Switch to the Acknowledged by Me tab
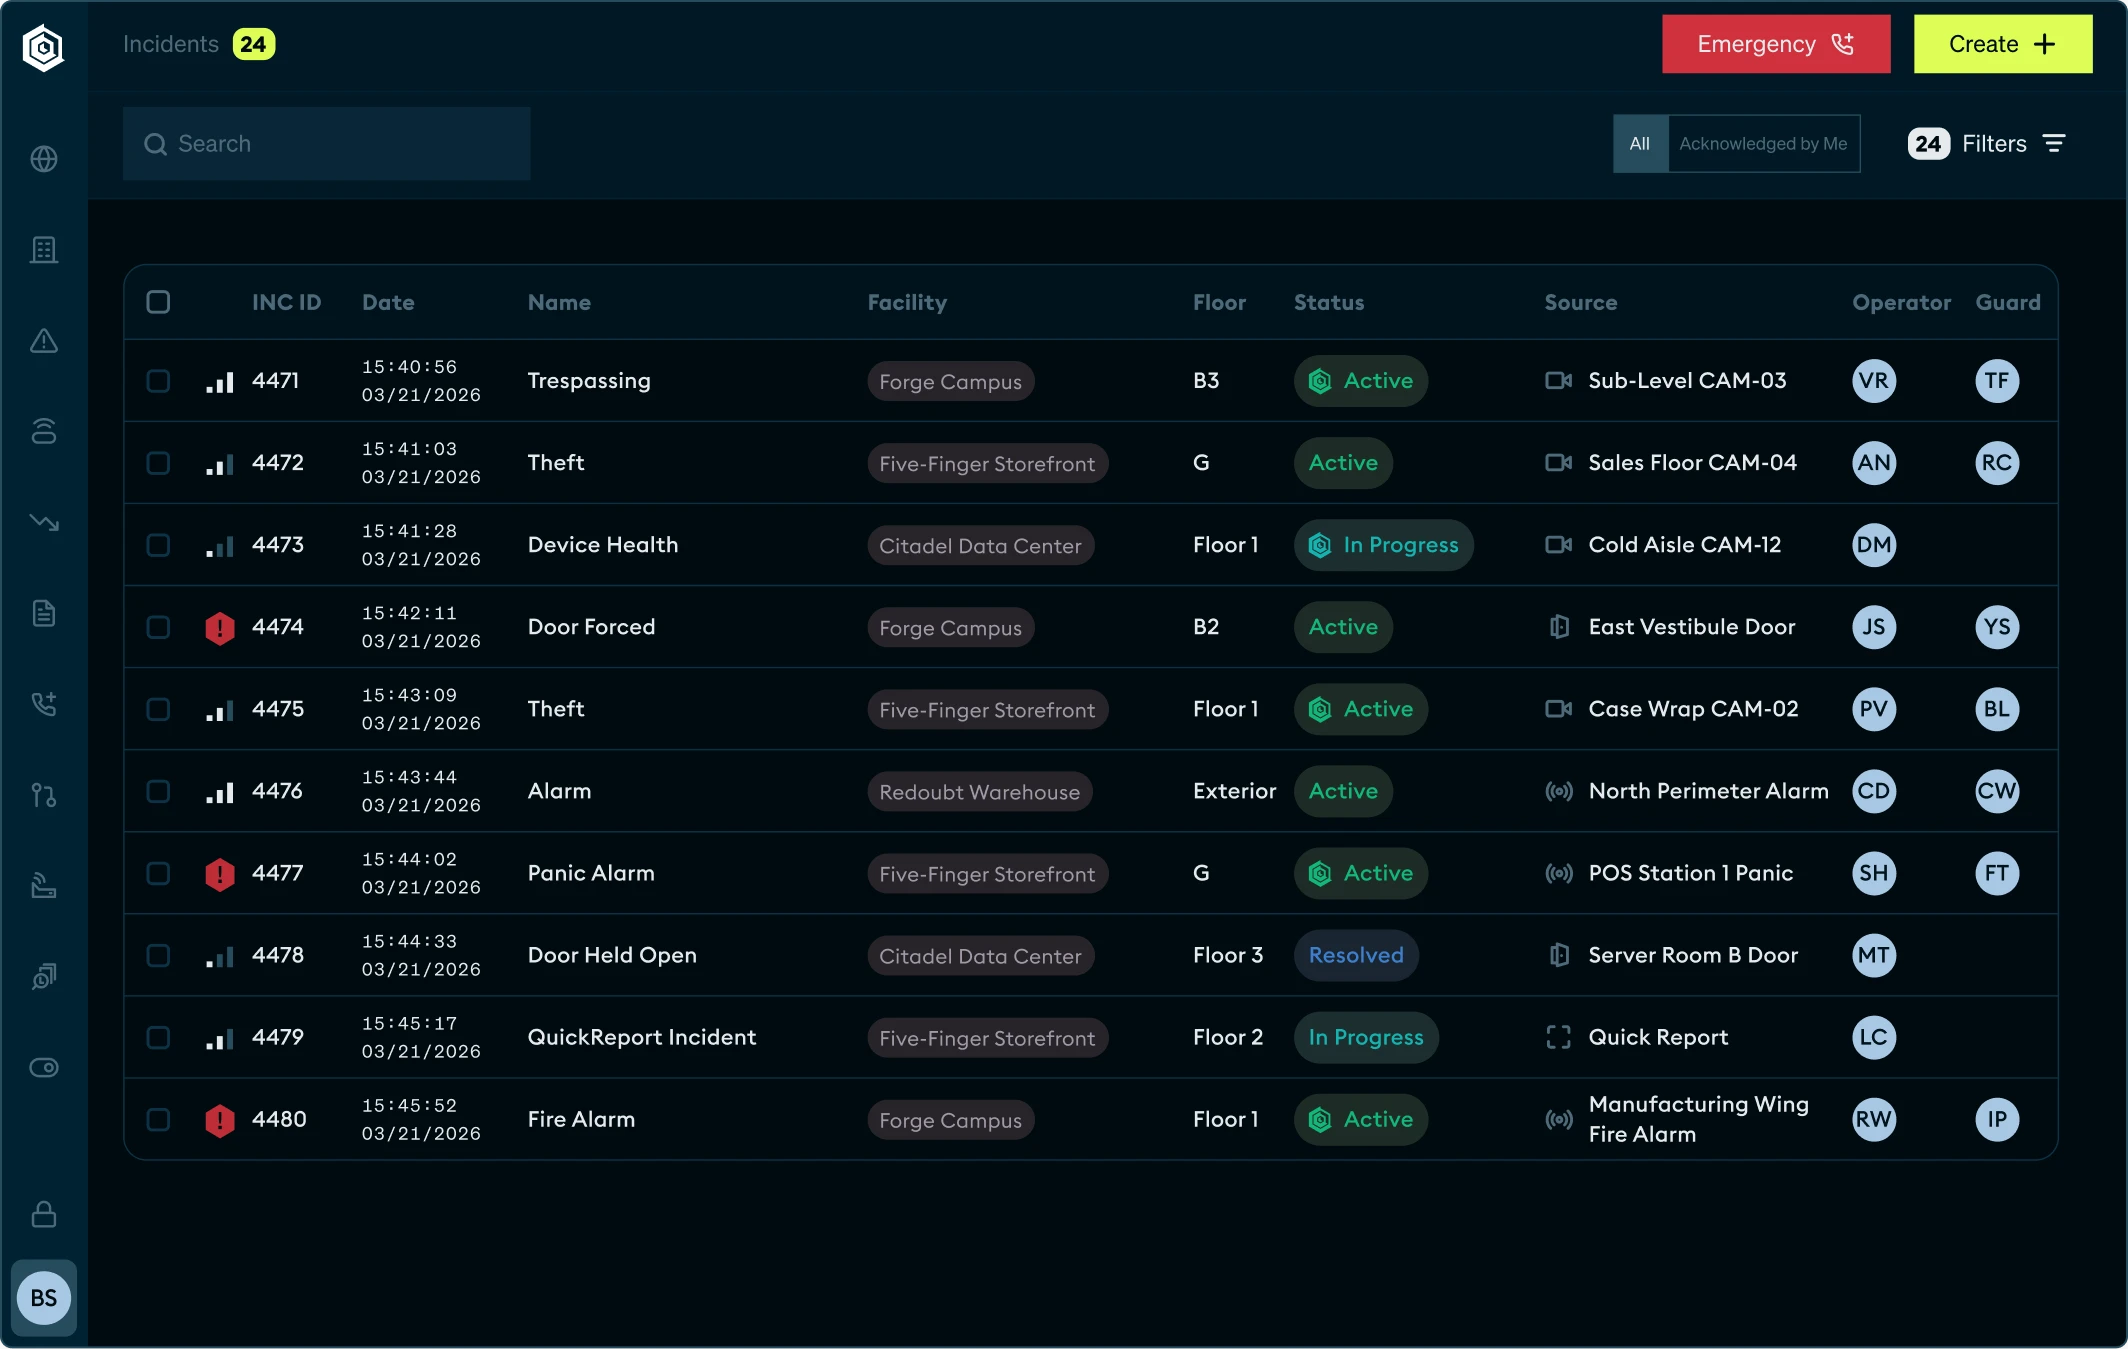This screenshot has width=2128, height=1349. point(1763,144)
